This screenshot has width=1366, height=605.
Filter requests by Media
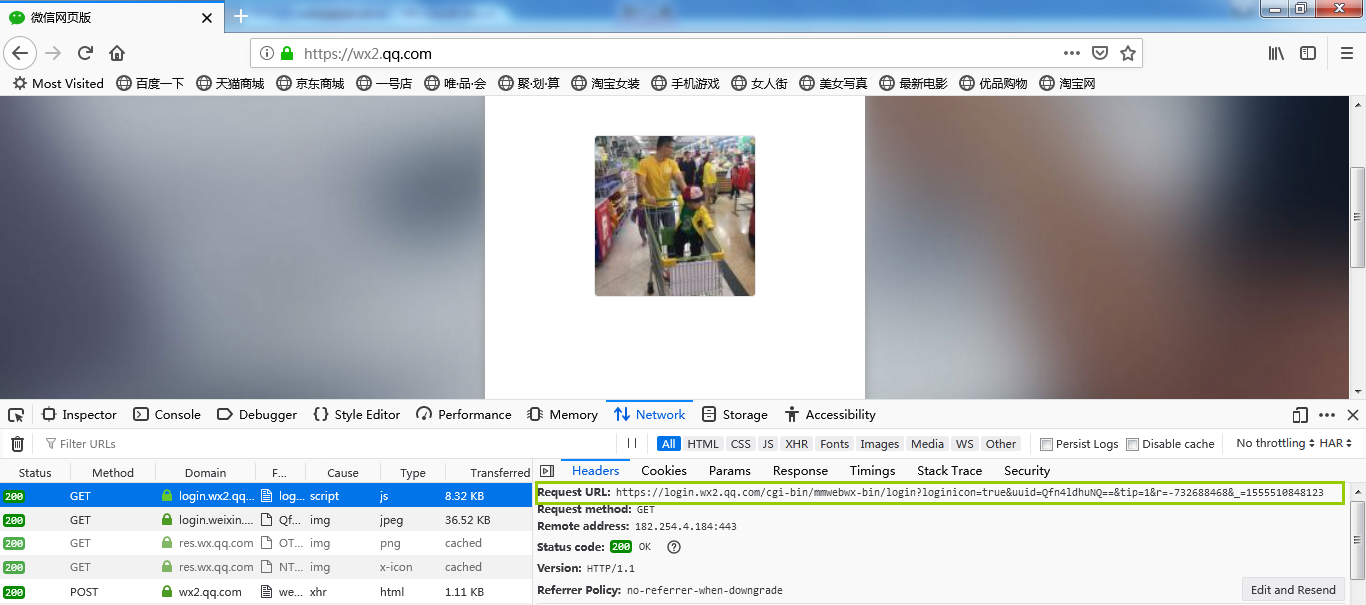coord(927,444)
